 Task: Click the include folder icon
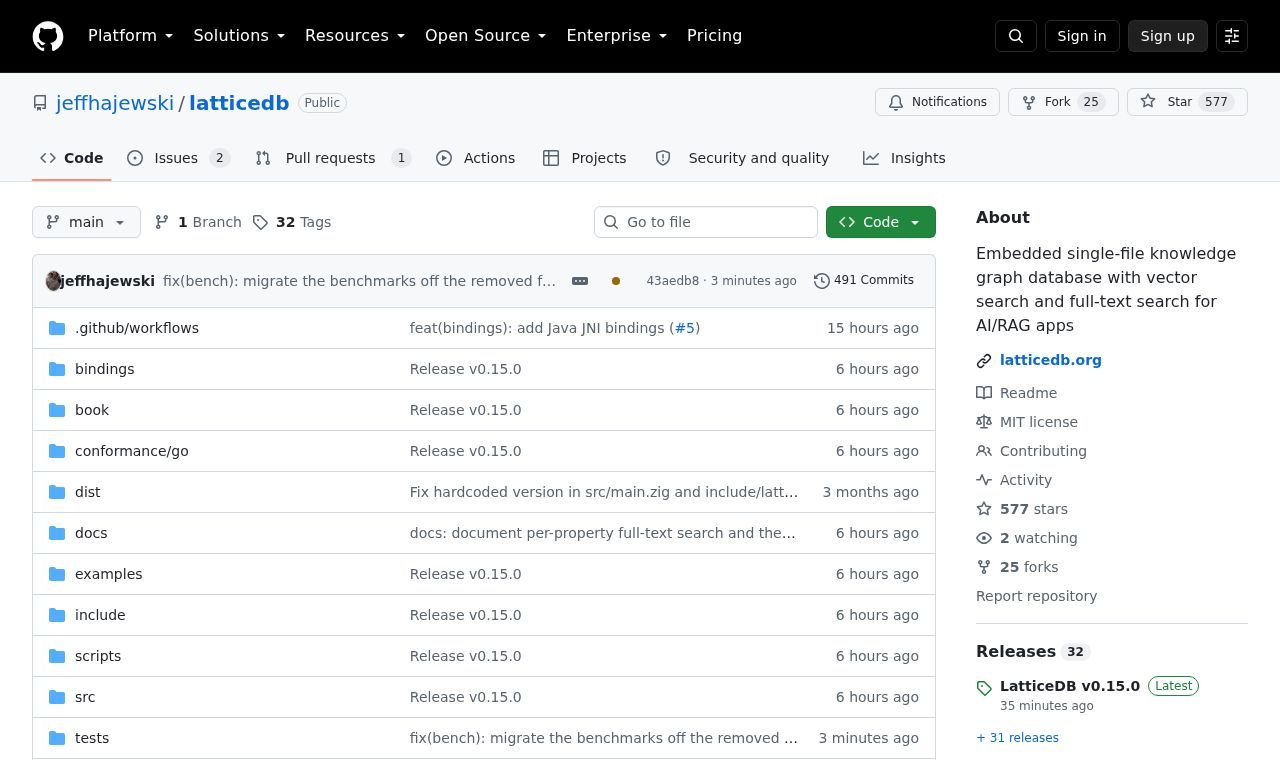57,615
